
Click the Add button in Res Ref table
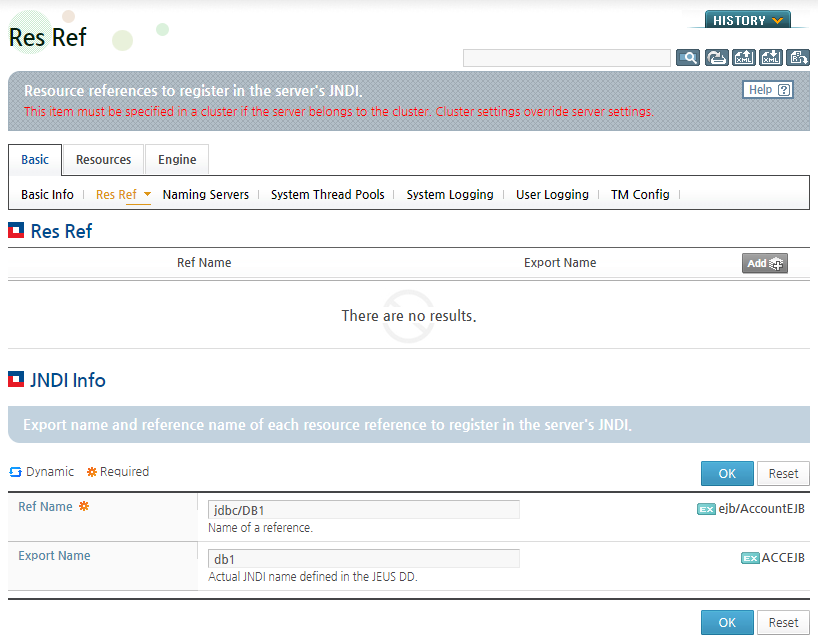(x=765, y=263)
